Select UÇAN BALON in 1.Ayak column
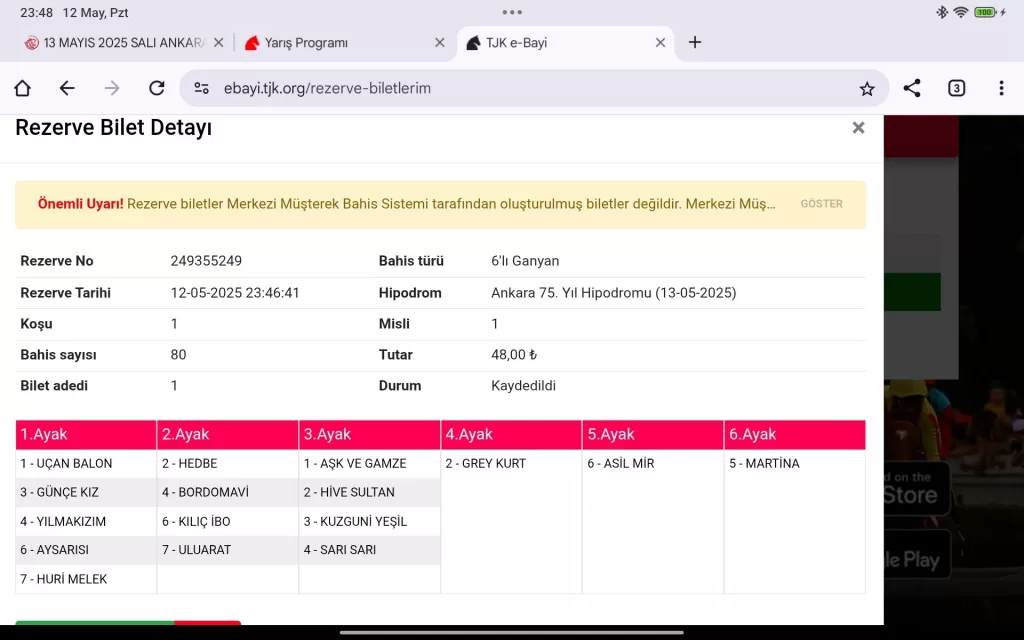 click(66, 464)
